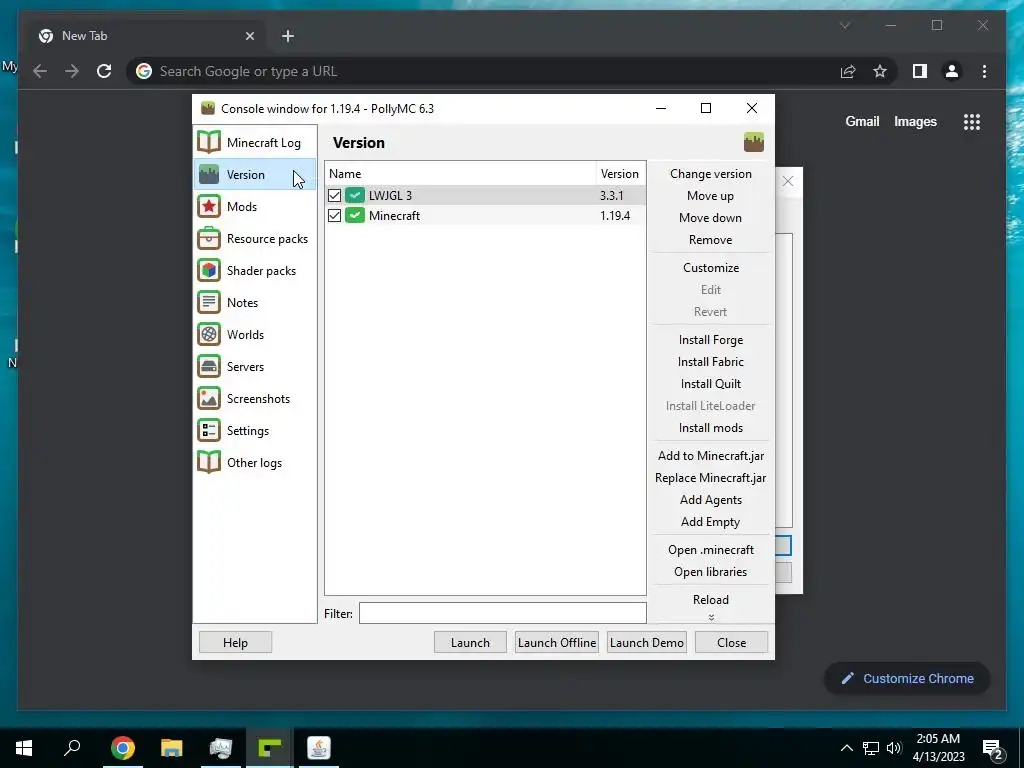Click Launch Demo
Image resolution: width=1024 pixels, height=768 pixels.
(647, 643)
